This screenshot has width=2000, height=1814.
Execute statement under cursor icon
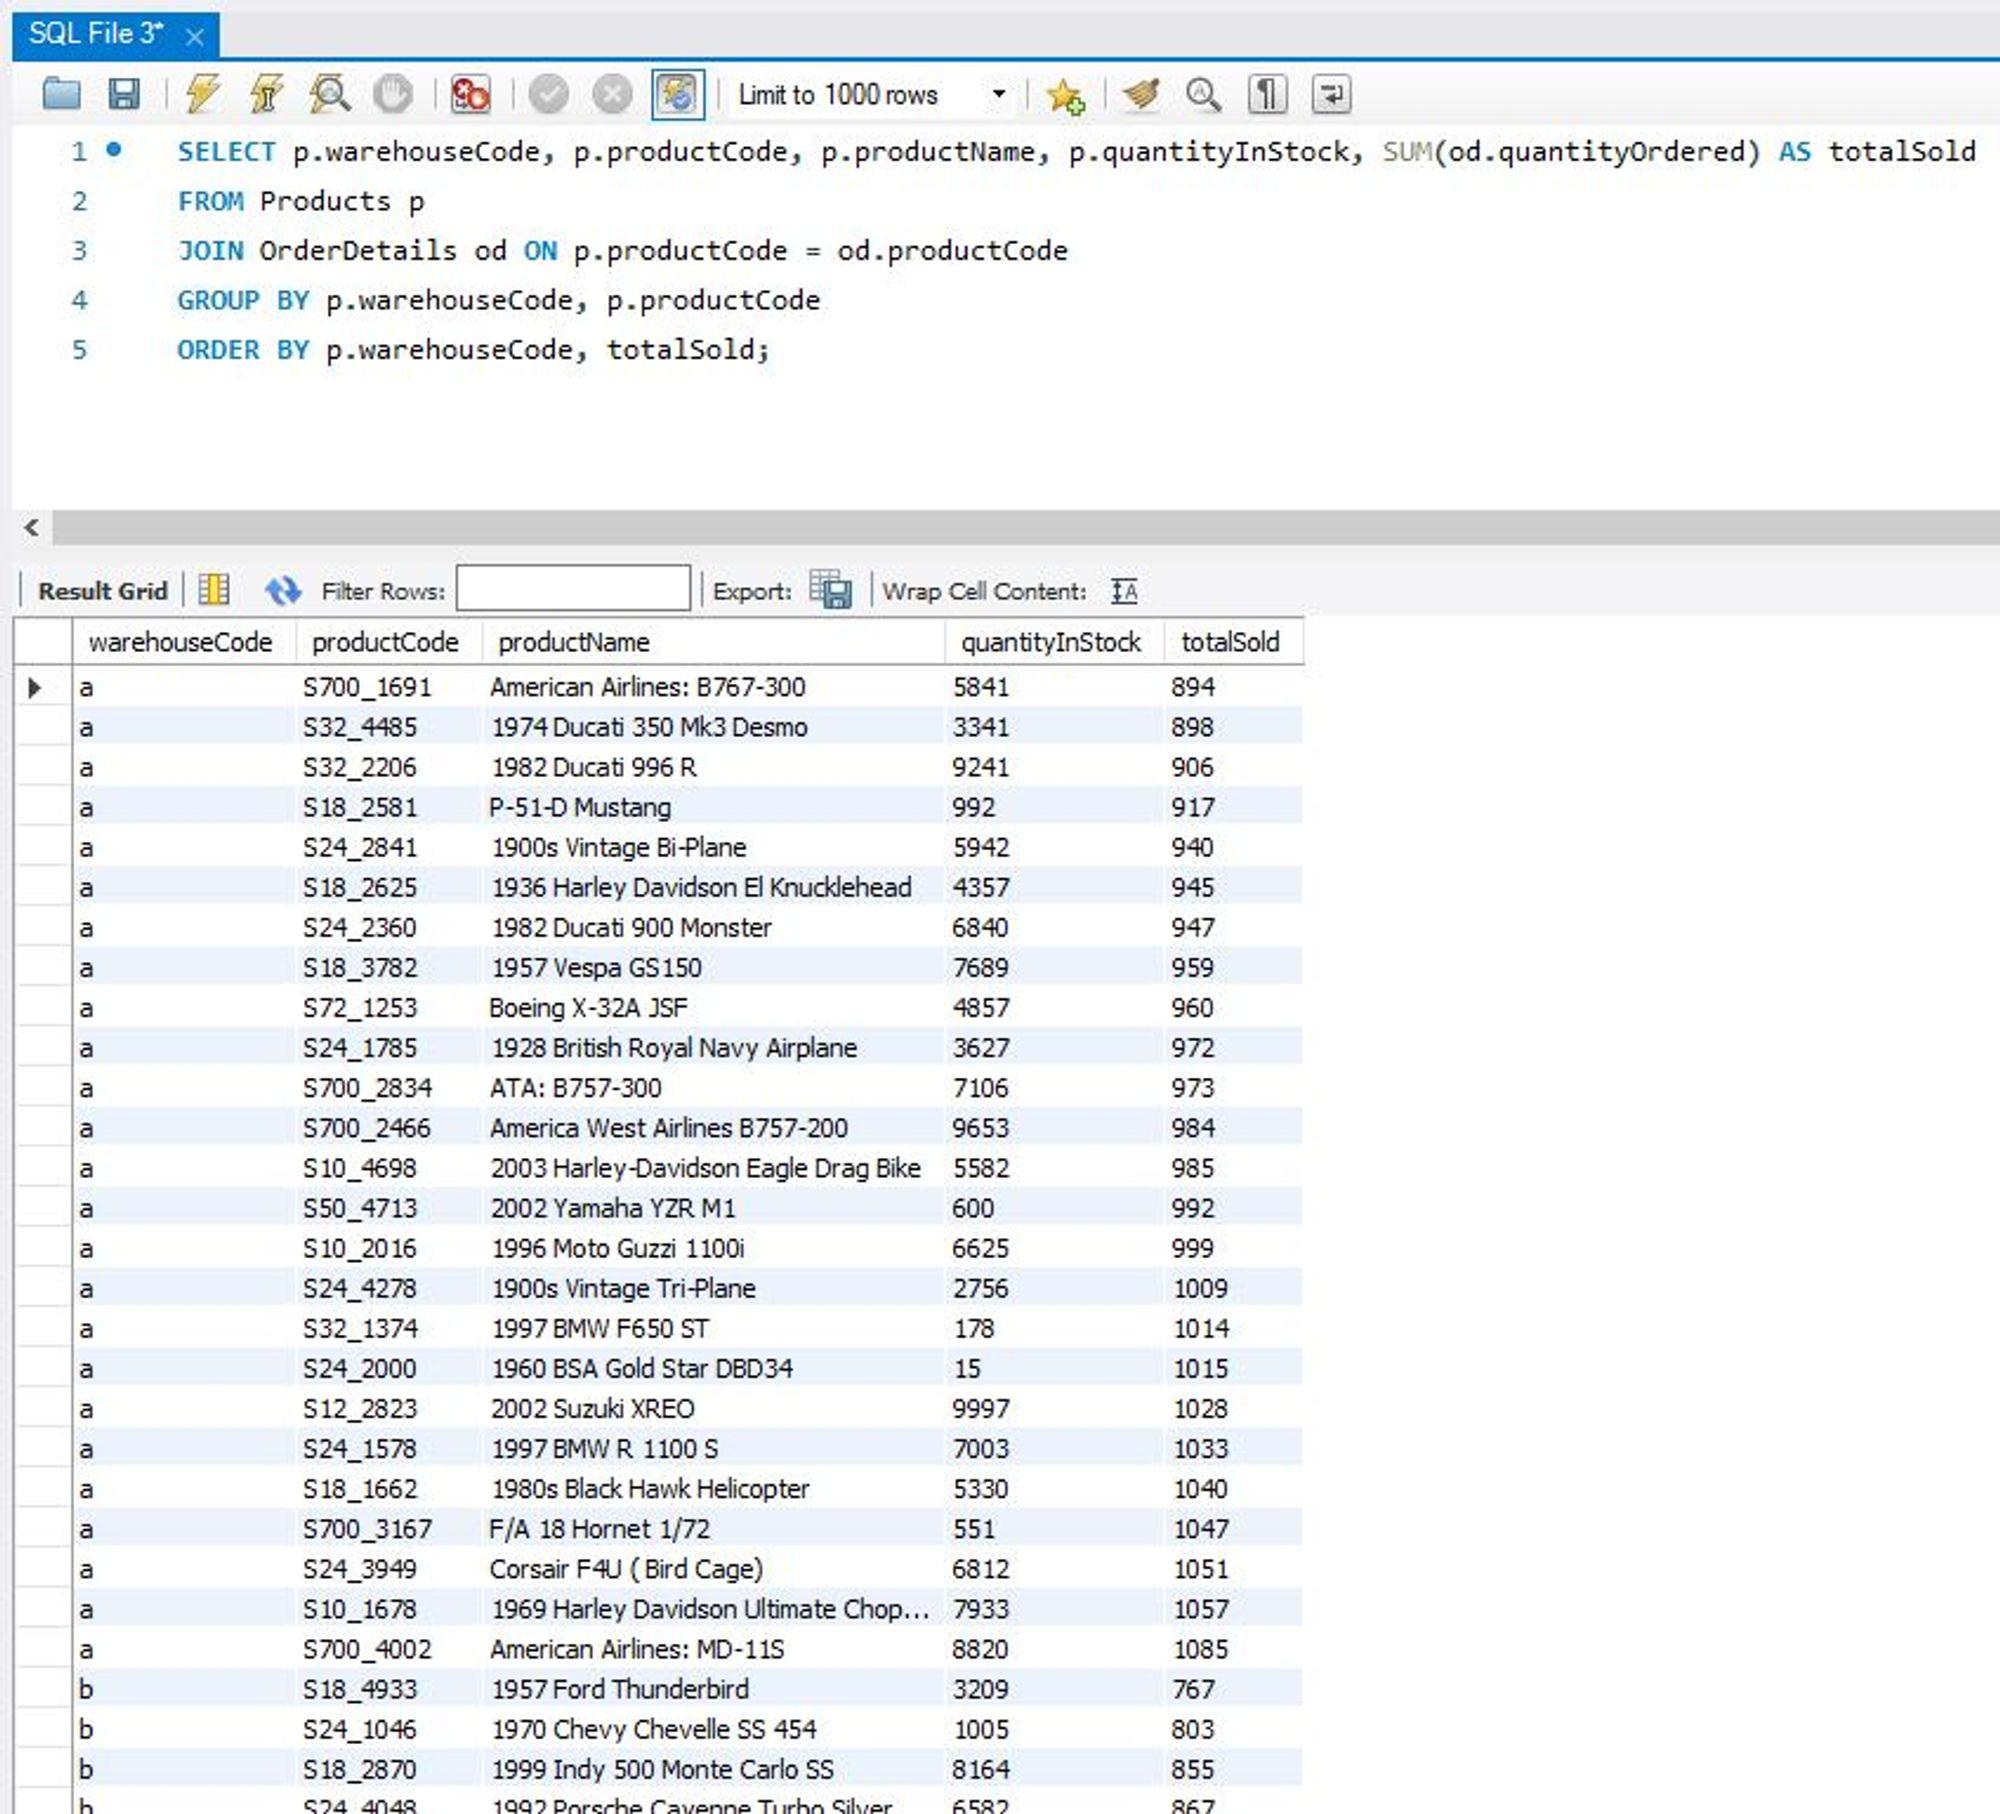tap(266, 94)
